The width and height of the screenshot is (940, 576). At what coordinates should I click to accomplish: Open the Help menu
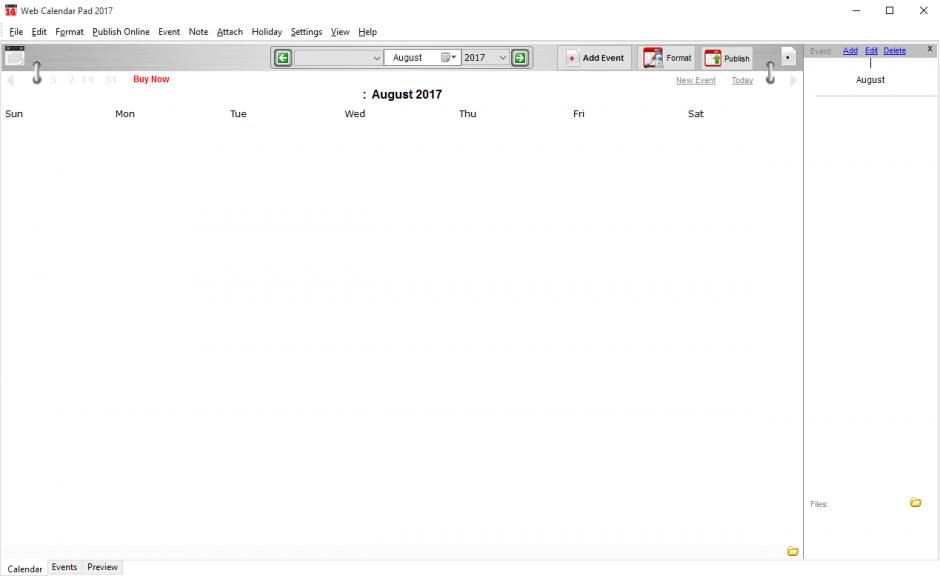tap(367, 32)
